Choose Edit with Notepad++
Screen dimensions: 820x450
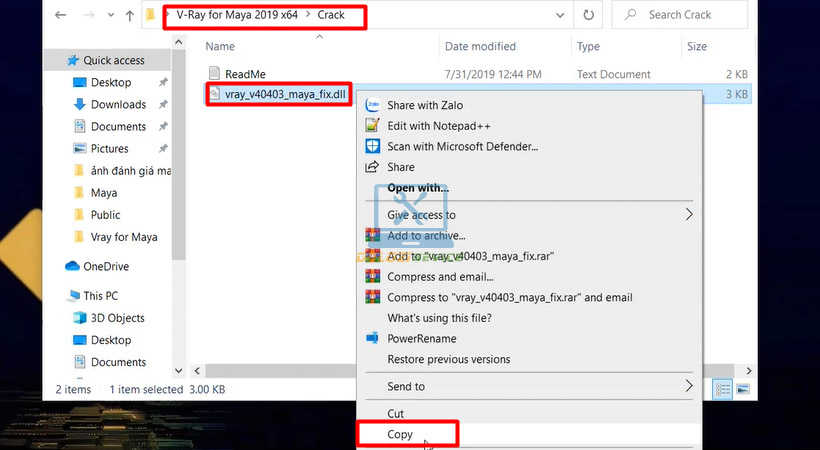[x=439, y=126]
